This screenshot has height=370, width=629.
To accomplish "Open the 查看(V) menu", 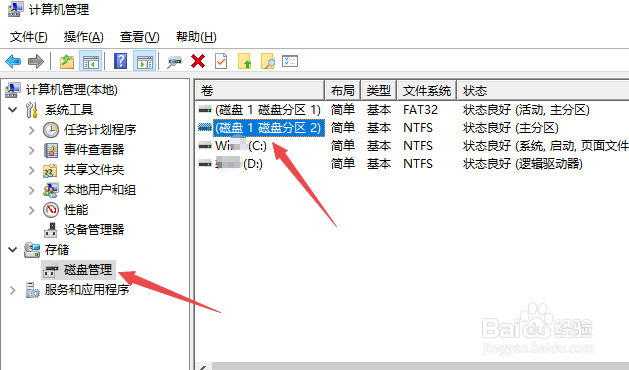I will [140, 37].
